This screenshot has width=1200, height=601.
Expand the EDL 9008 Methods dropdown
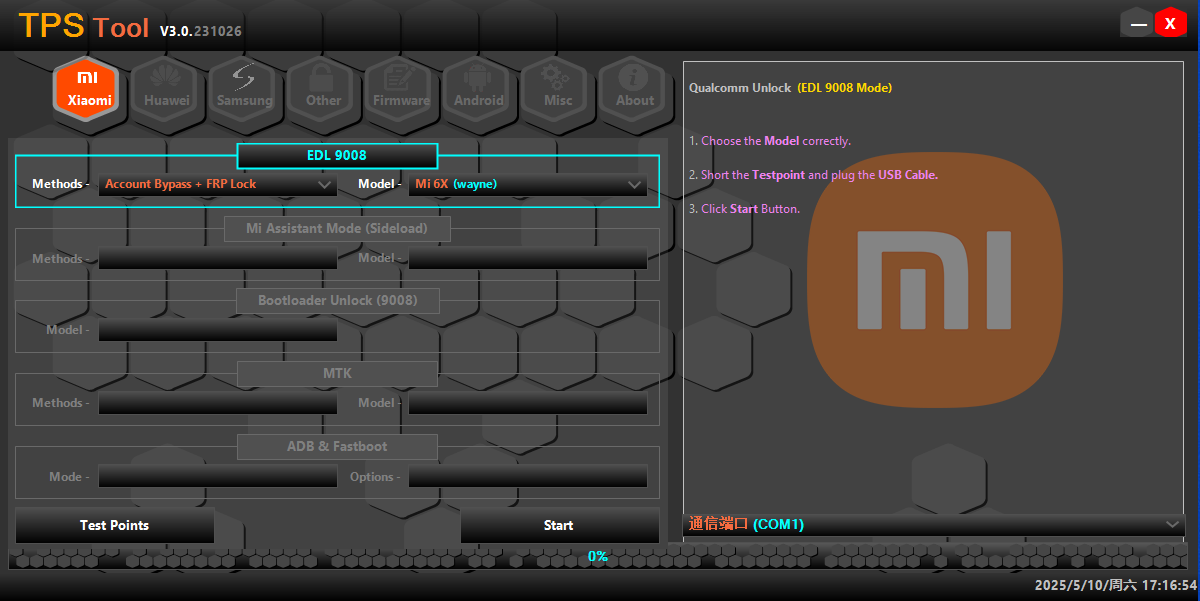tap(218, 184)
